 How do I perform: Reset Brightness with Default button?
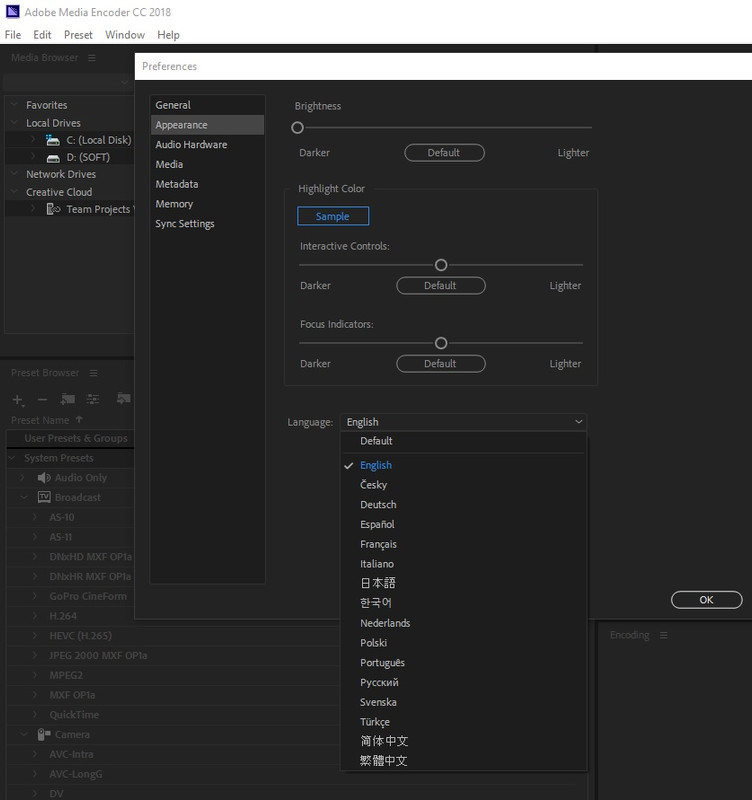[444, 153]
